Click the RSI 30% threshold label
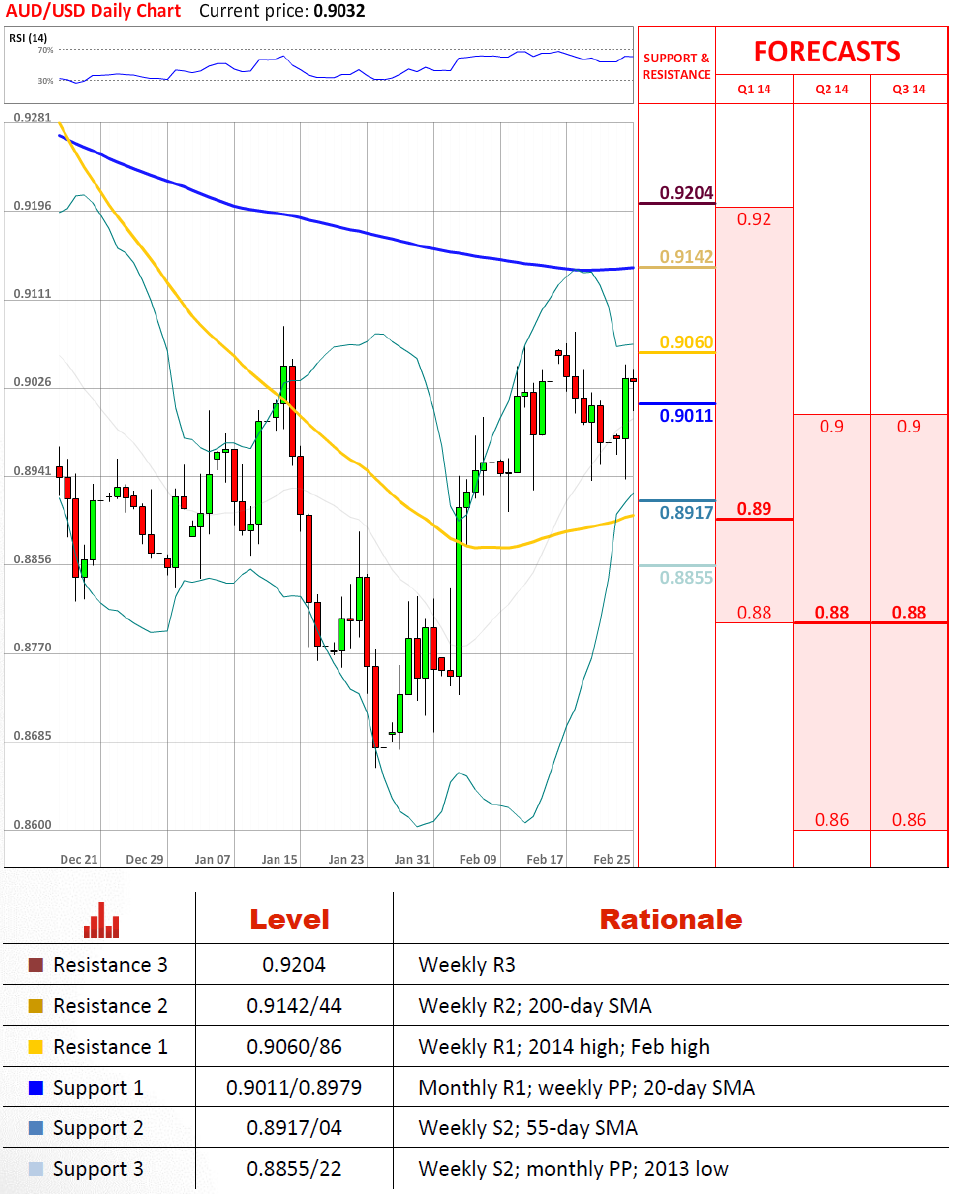 click(46, 81)
